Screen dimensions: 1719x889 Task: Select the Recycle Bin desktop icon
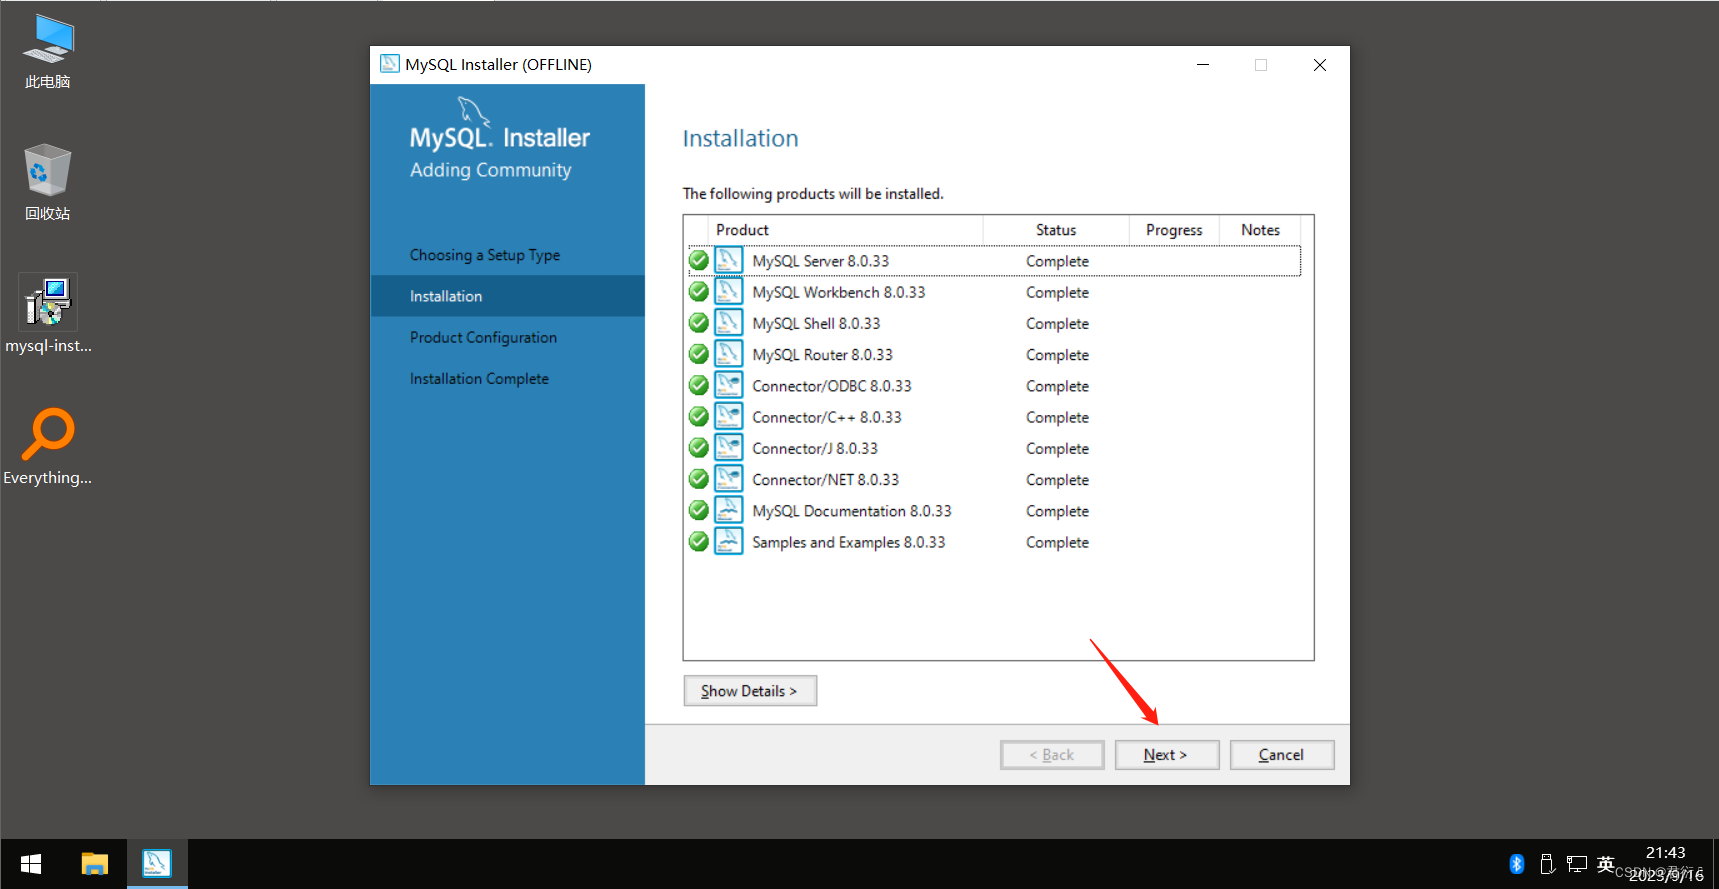[x=48, y=183]
